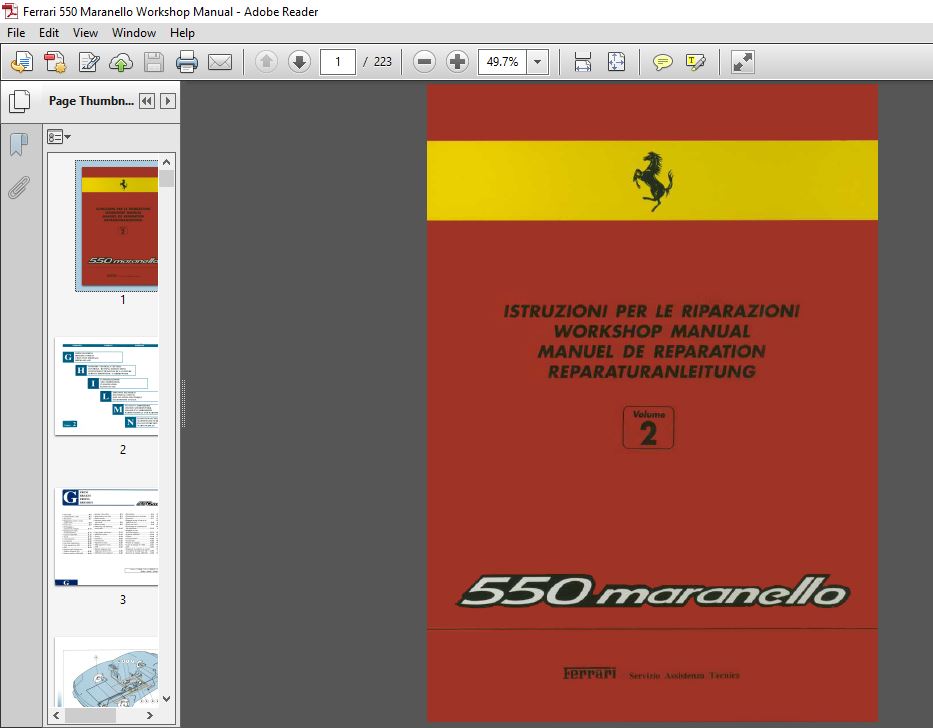
Task: Click the Sign document pencil icon
Action: tap(89, 62)
